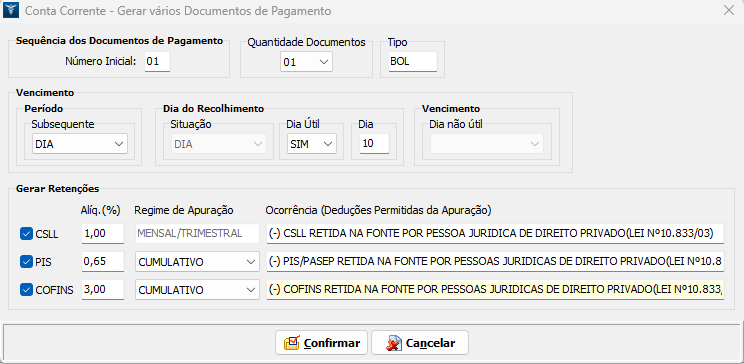Click the Confirmar button's document icon
744x364 pixels.
point(292,343)
